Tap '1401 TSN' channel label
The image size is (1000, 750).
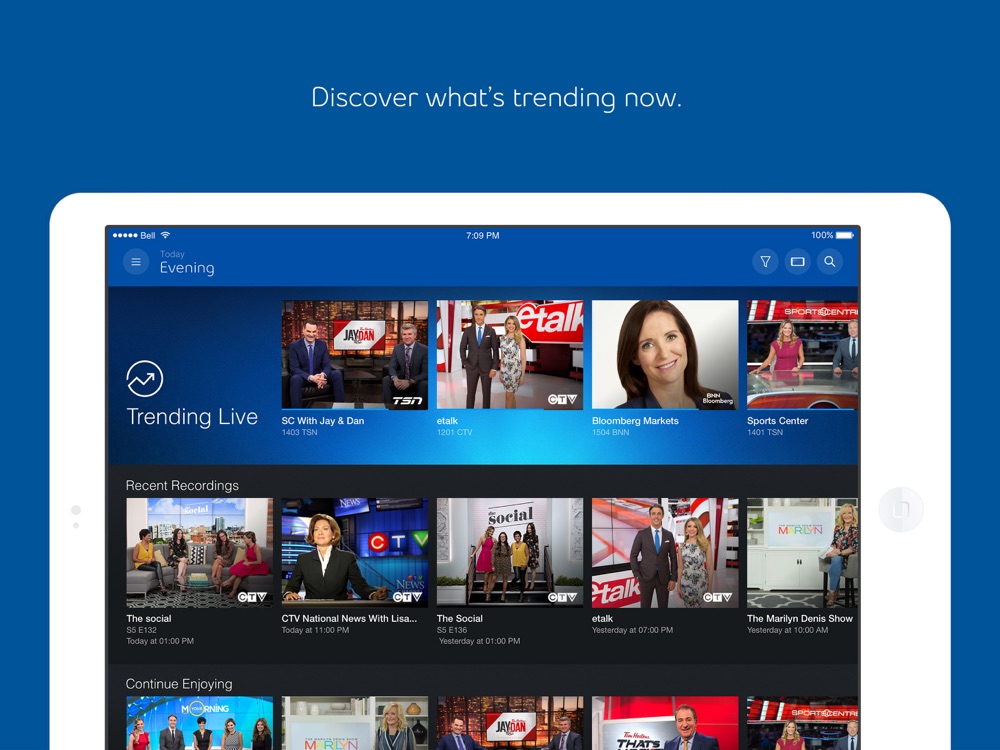(765, 432)
